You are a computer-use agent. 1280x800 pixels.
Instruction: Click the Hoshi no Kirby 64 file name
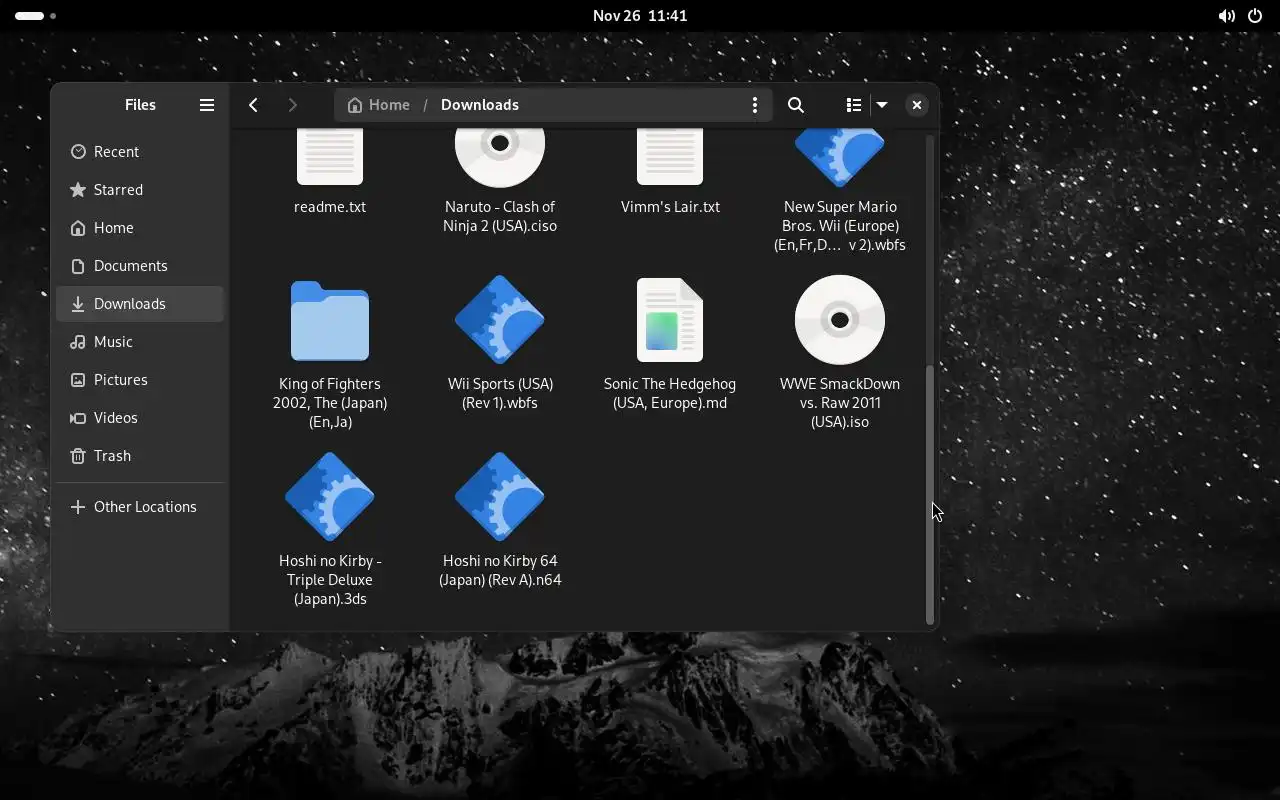click(500, 571)
